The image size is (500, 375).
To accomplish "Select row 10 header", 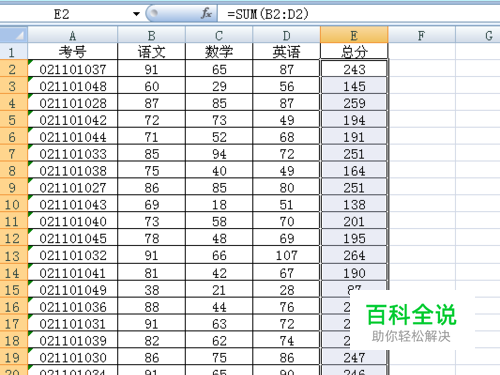I will click(13, 204).
